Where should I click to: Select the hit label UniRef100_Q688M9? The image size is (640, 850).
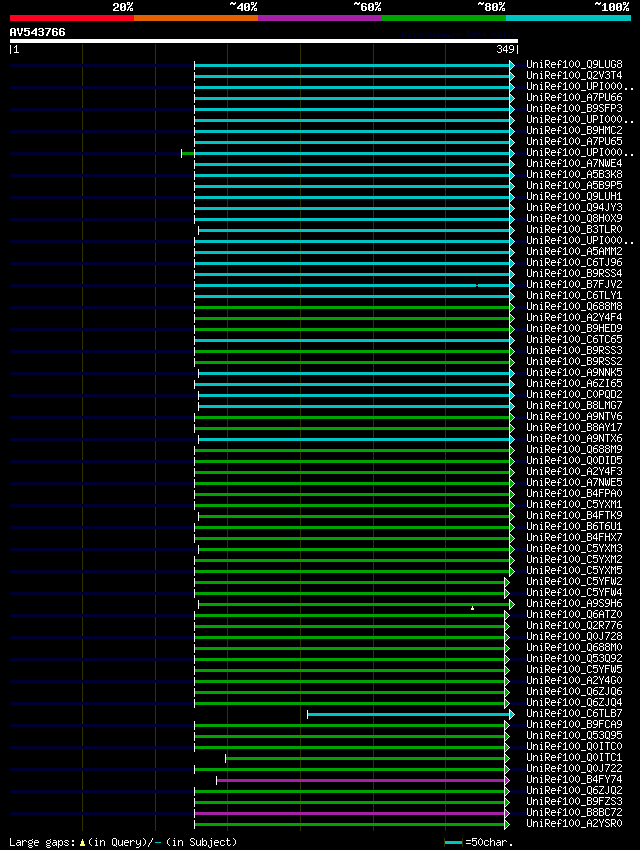[x=574, y=449]
